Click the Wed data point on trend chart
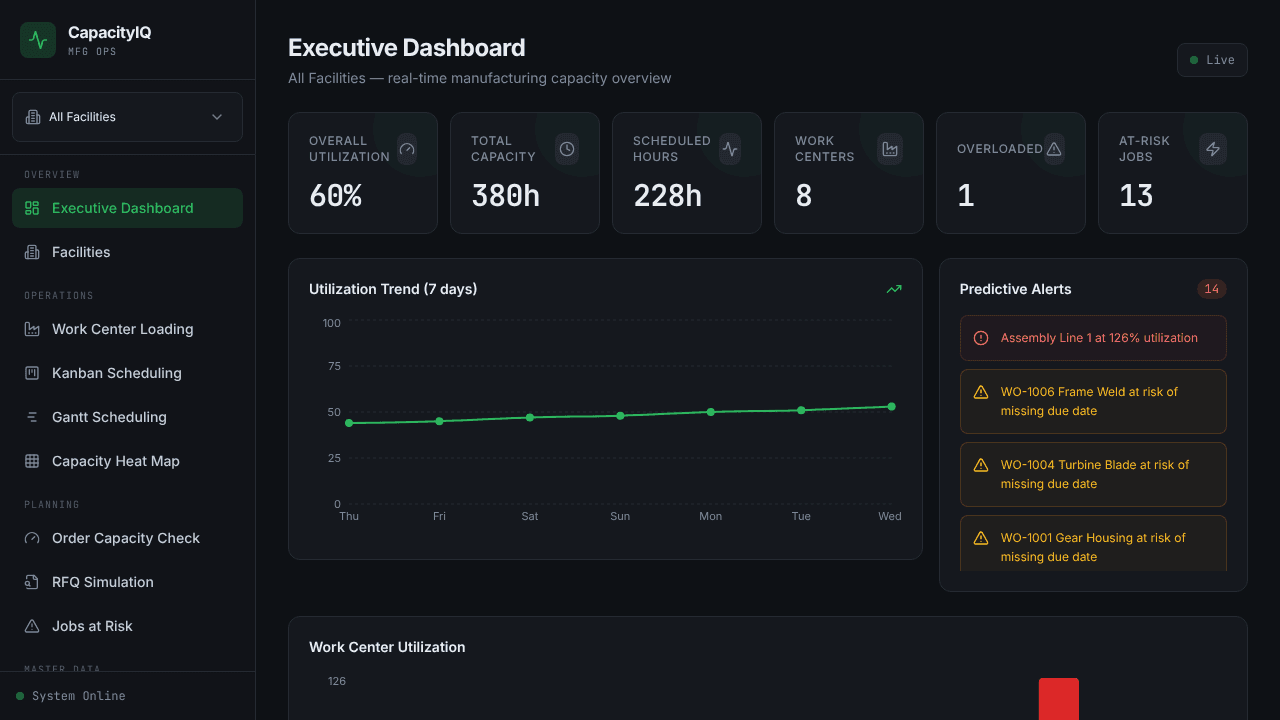This screenshot has height=720, width=1280. [891, 407]
